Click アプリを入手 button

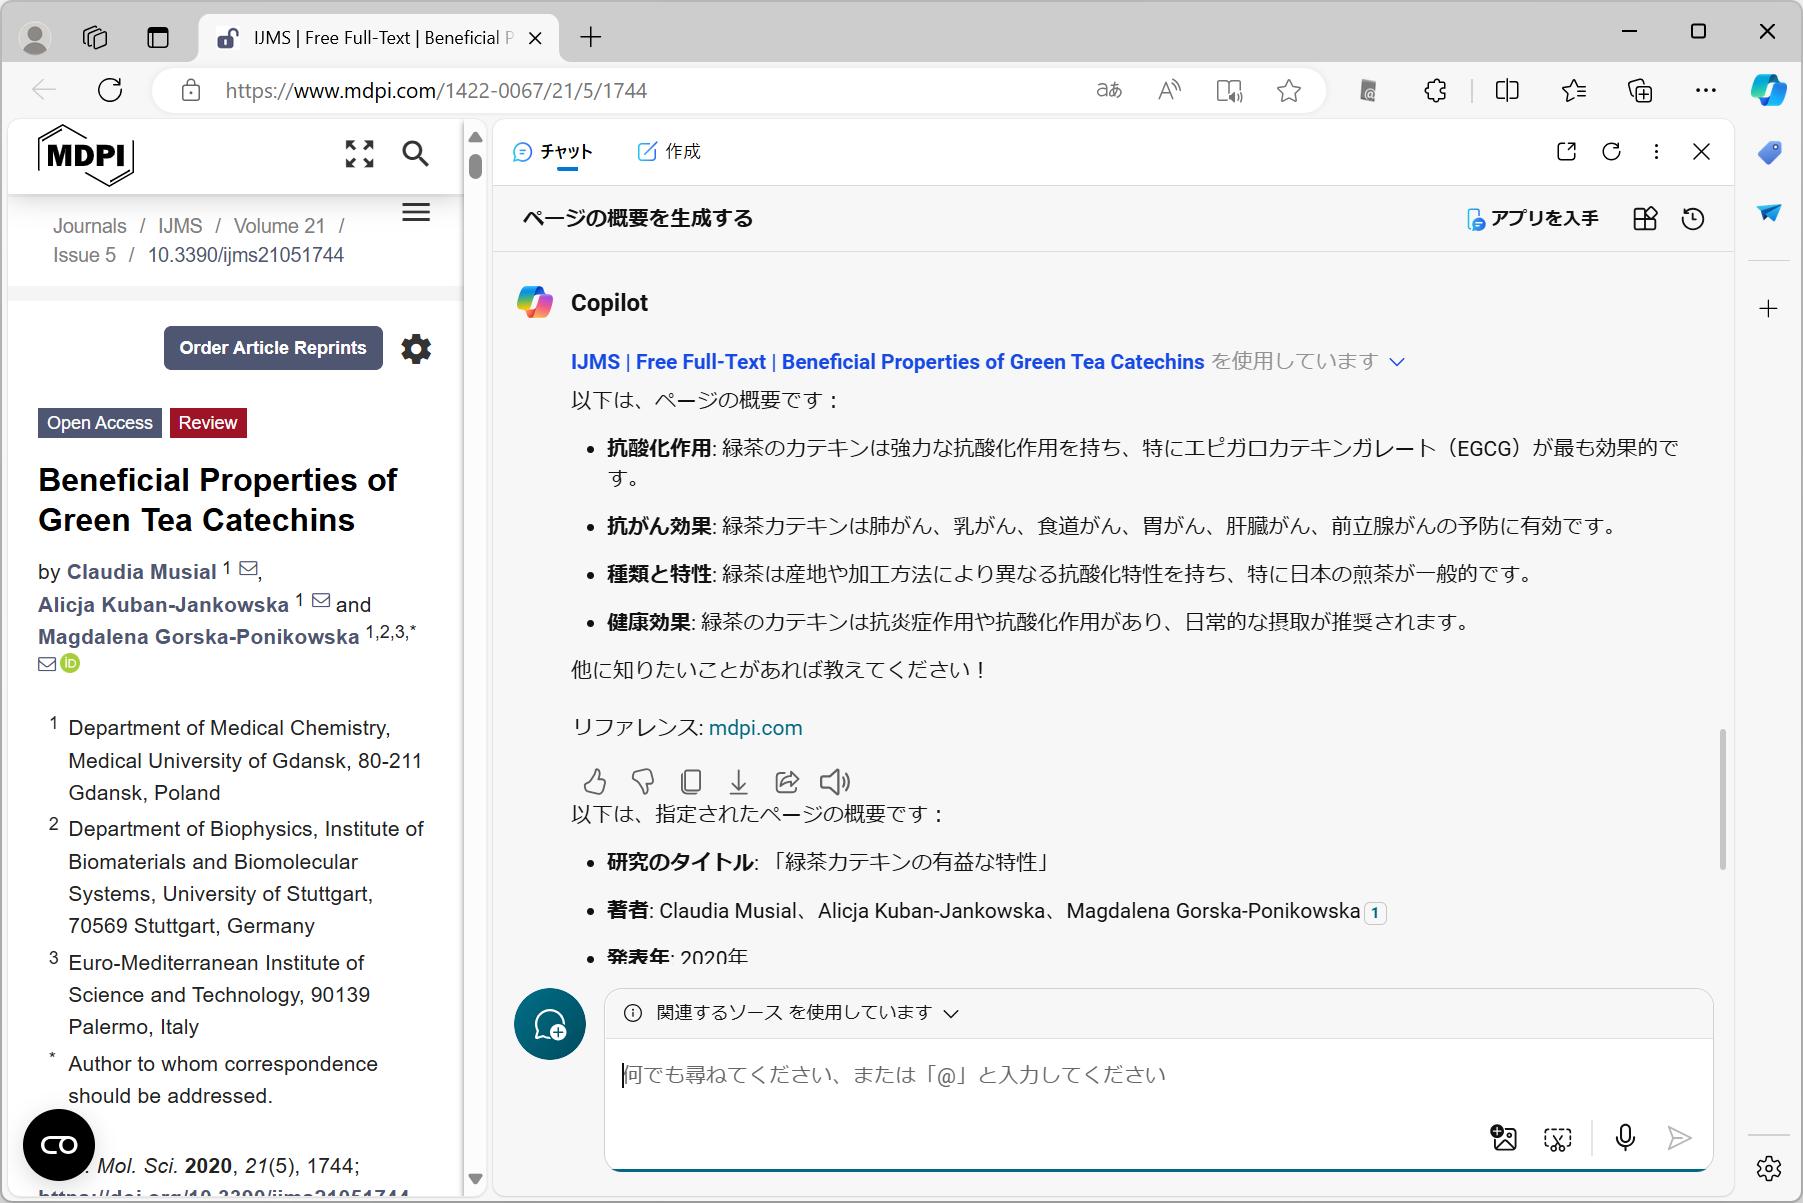point(1532,219)
